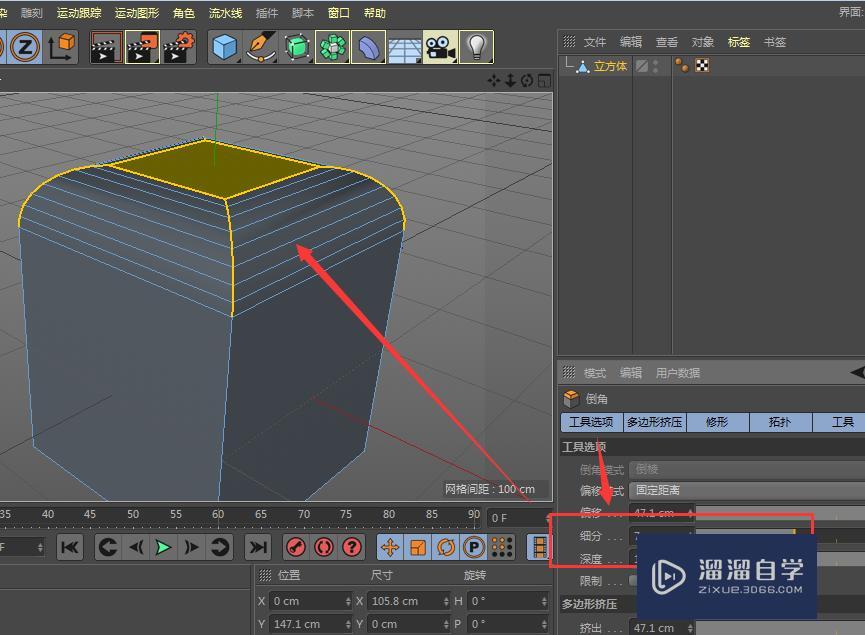Open the 运动图形 menu

click(x=137, y=13)
